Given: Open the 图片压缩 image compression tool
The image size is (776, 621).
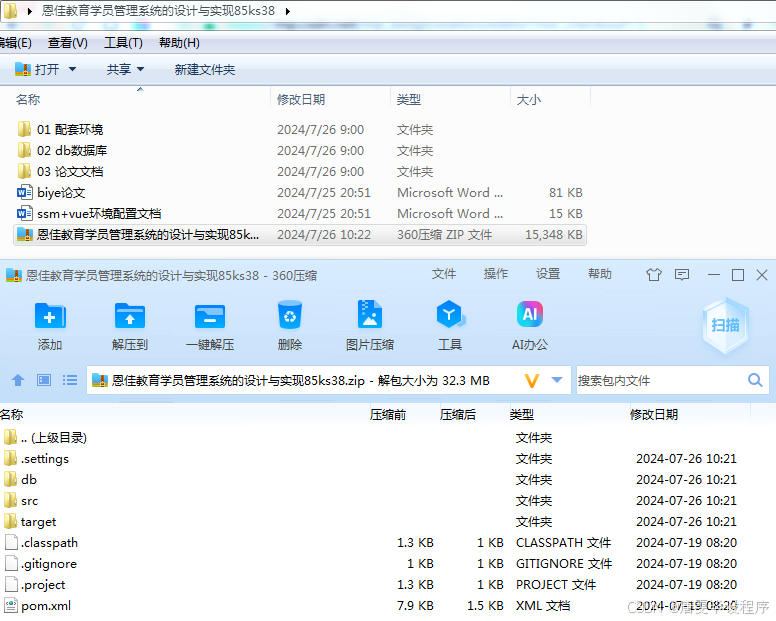Looking at the screenshot, I should (x=370, y=314).
